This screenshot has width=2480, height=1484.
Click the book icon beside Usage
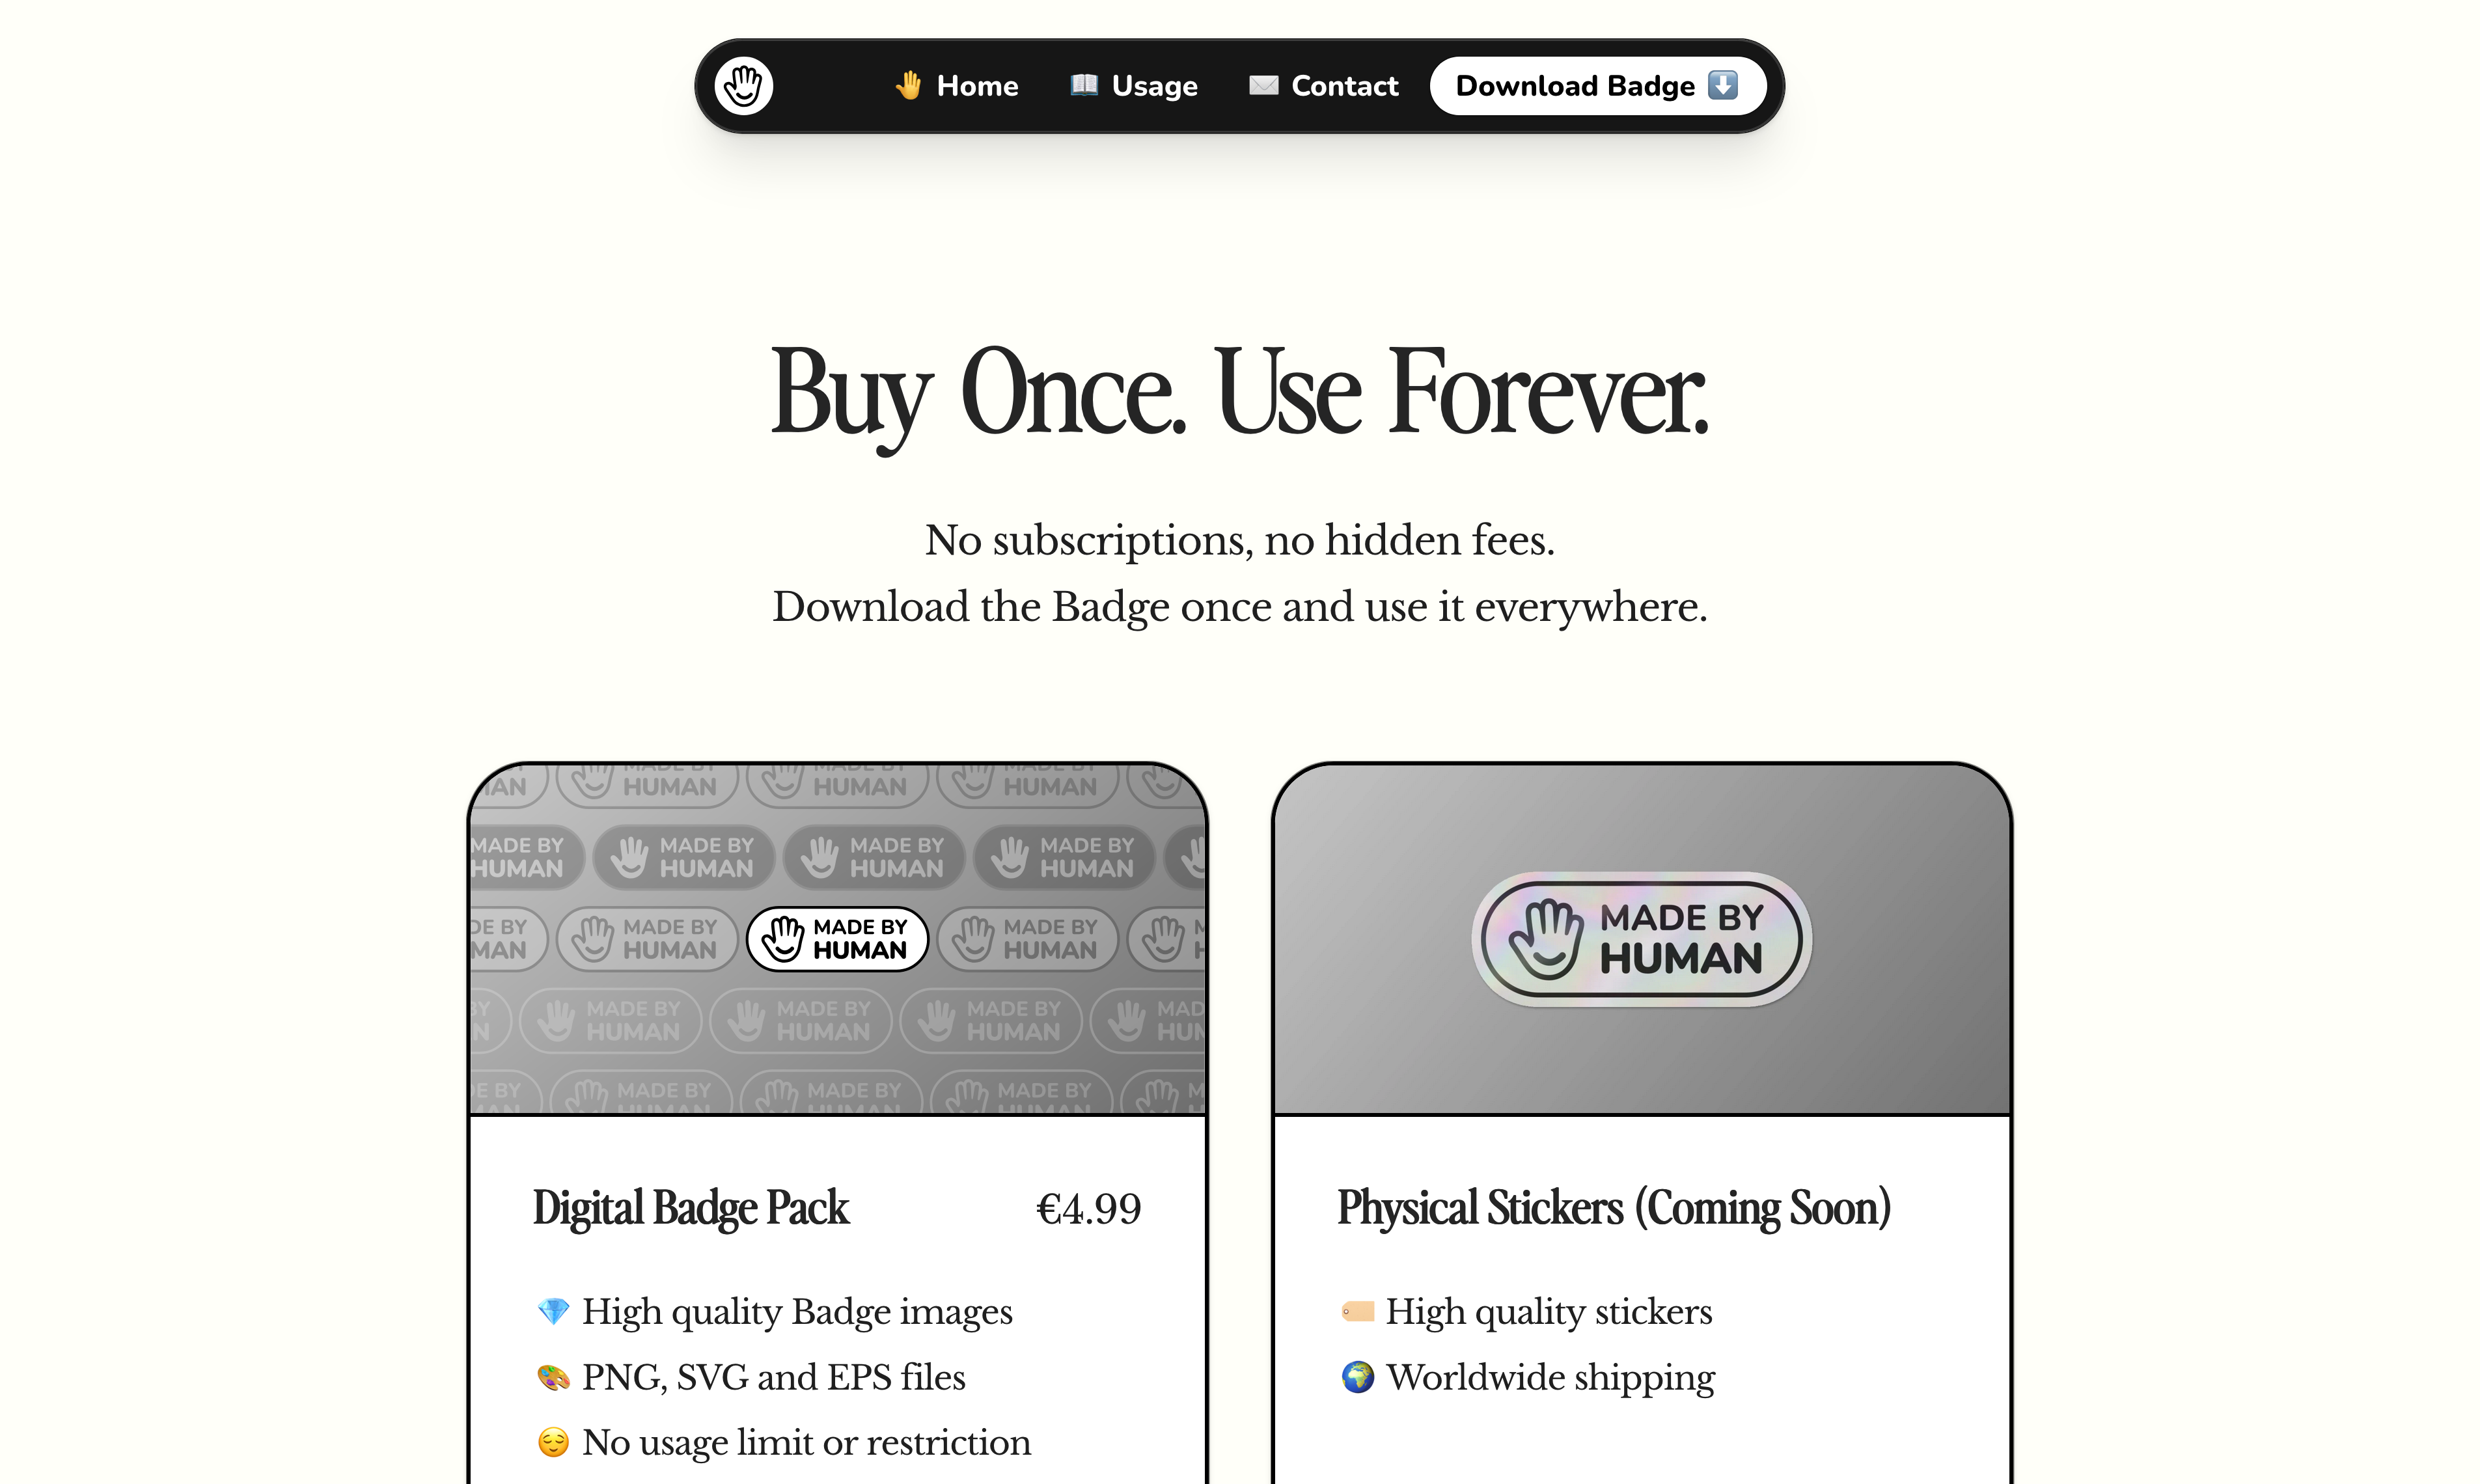[1084, 85]
